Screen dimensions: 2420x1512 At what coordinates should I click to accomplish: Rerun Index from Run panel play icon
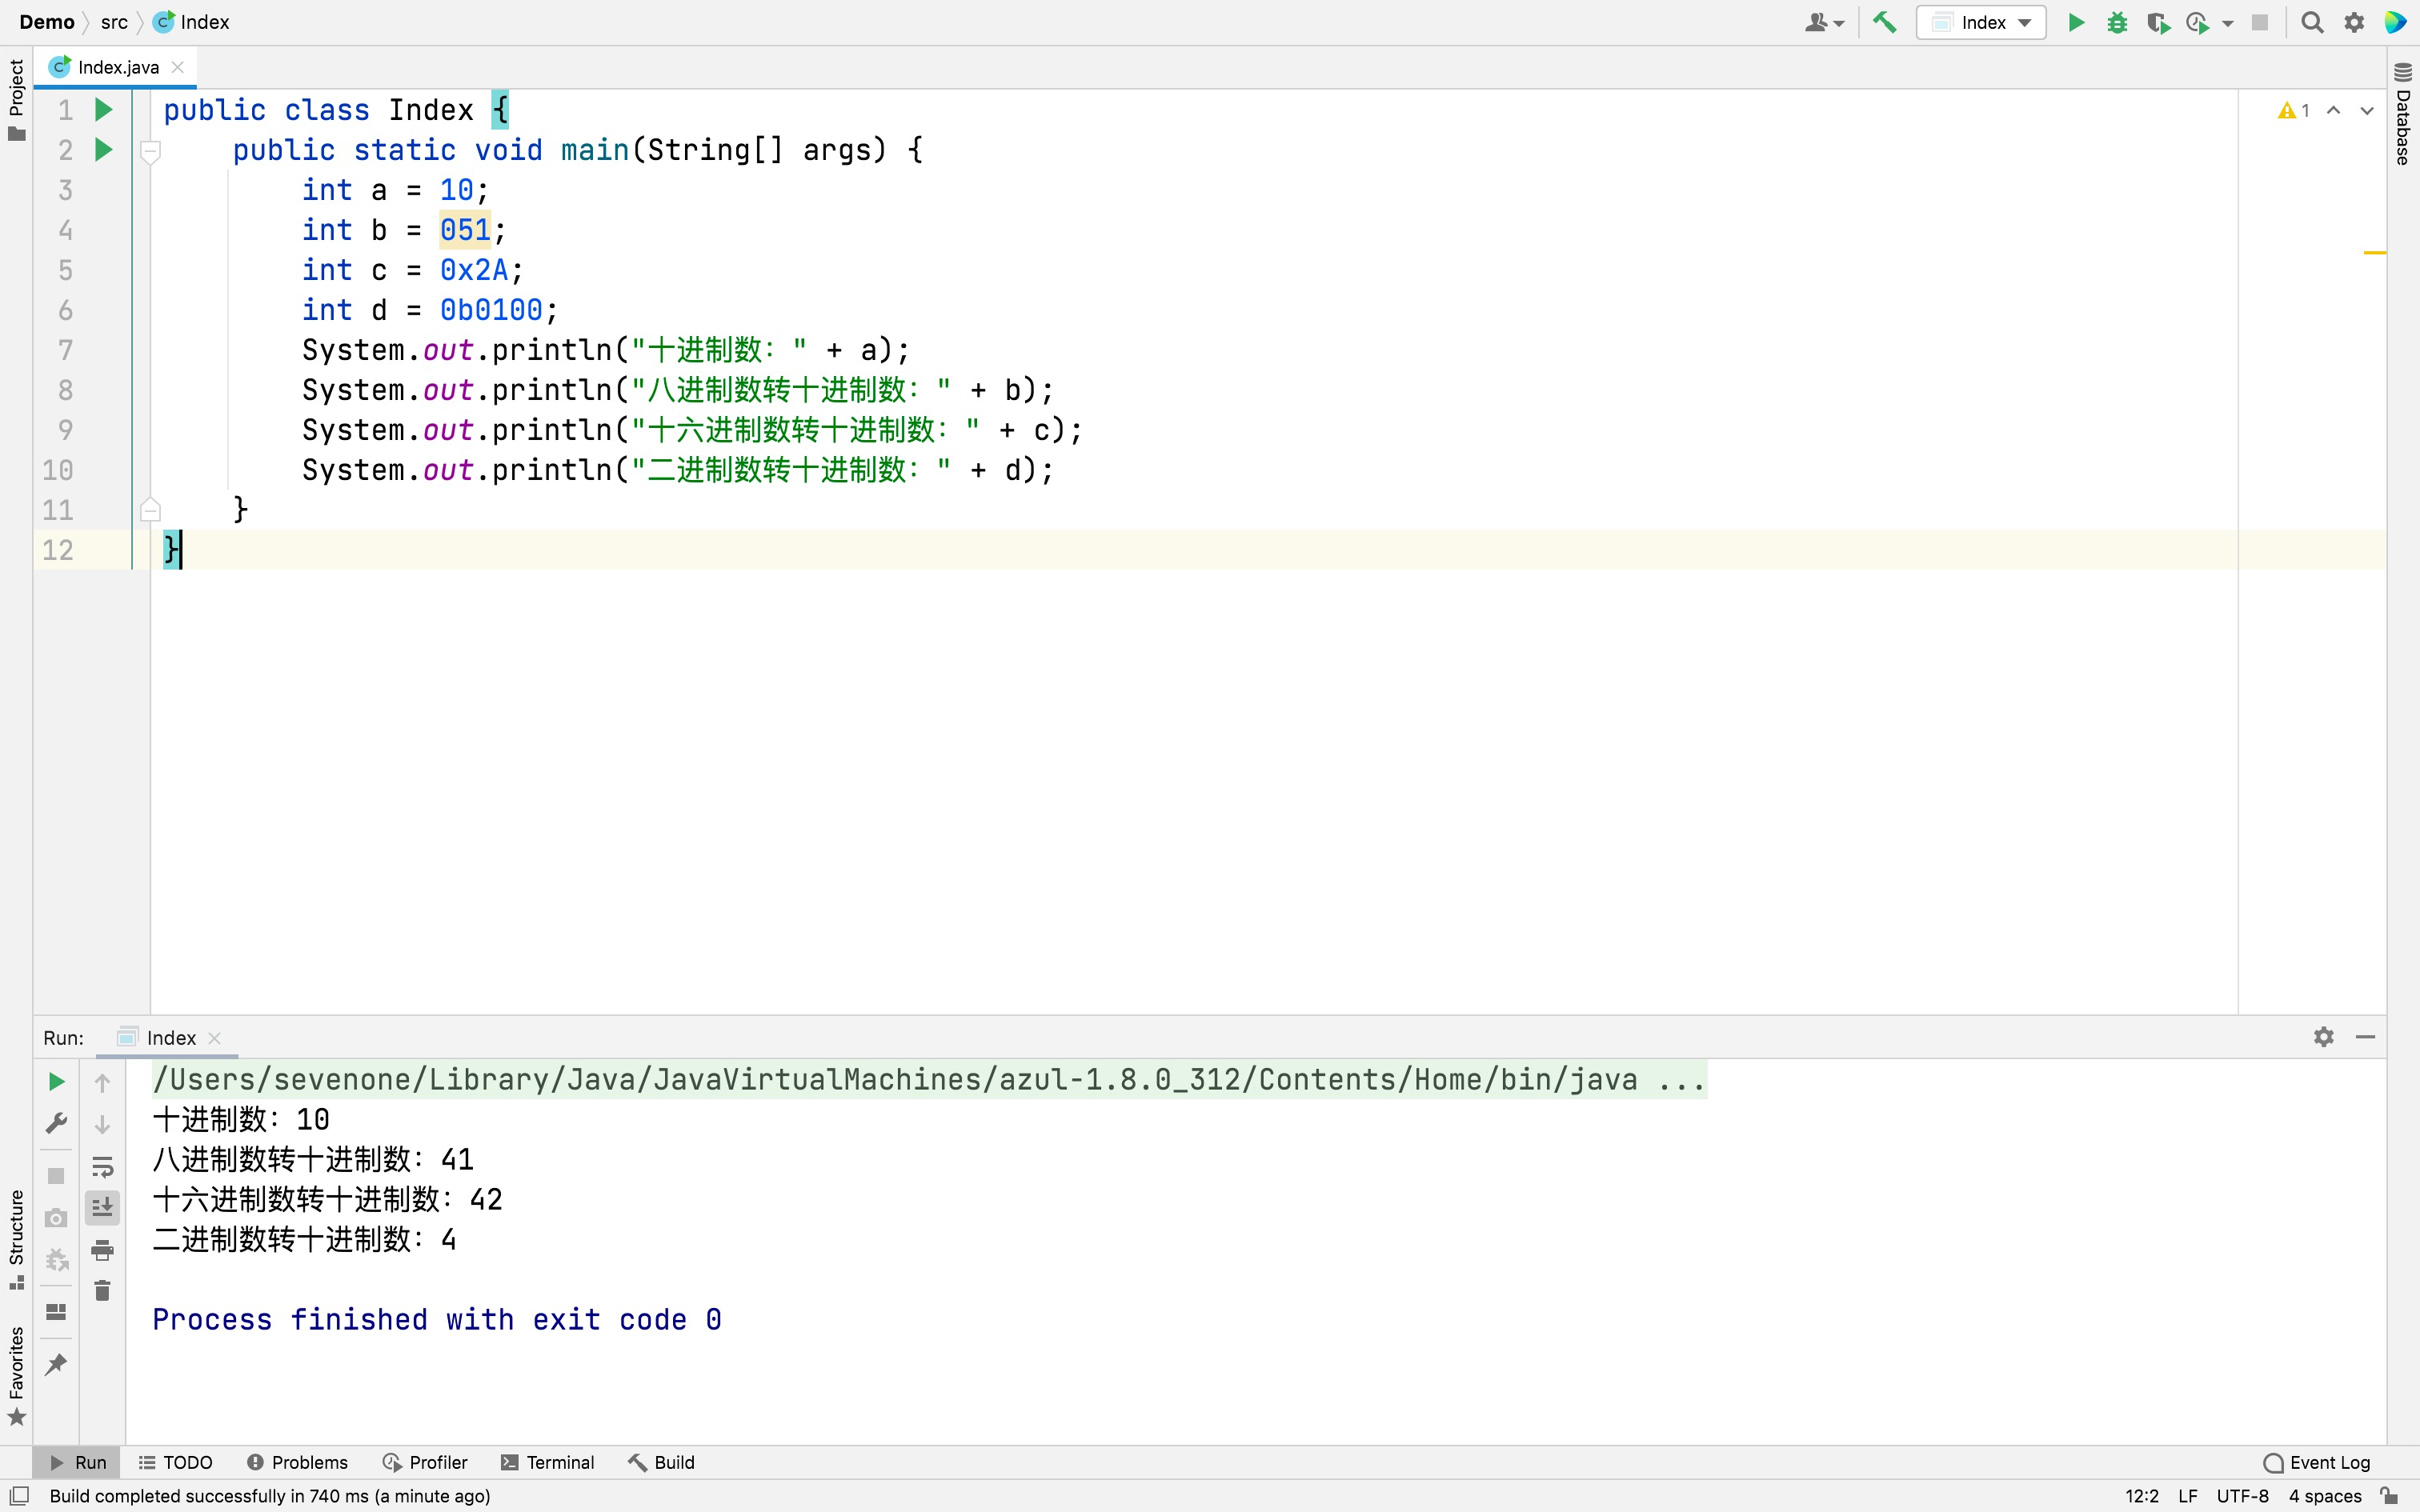pos(56,1082)
